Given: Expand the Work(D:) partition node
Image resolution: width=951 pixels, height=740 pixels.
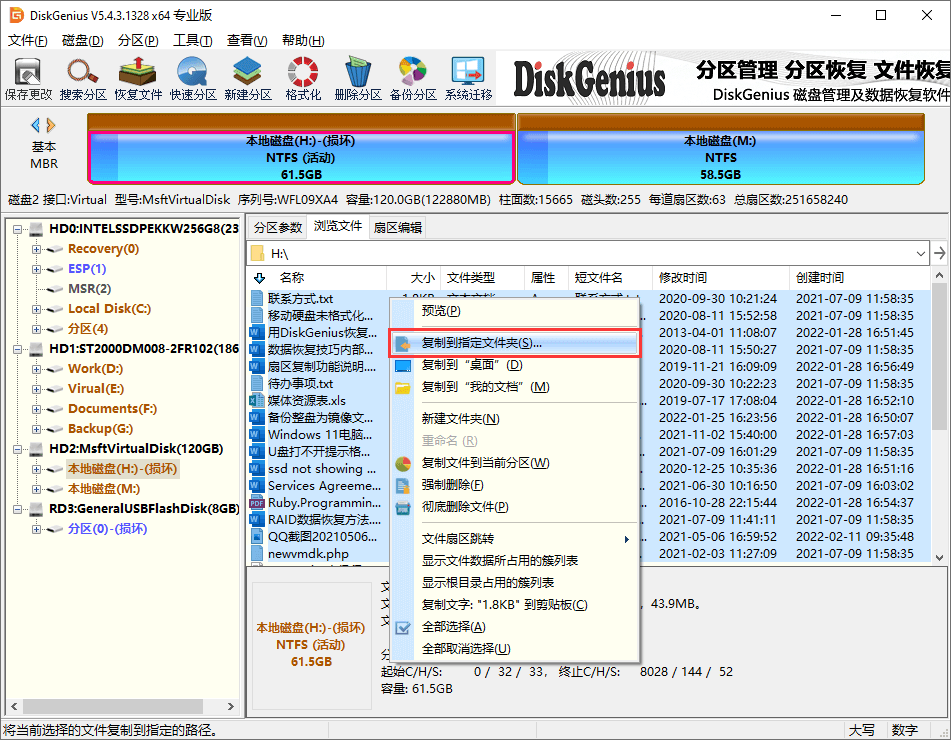Looking at the screenshot, I should [36, 369].
